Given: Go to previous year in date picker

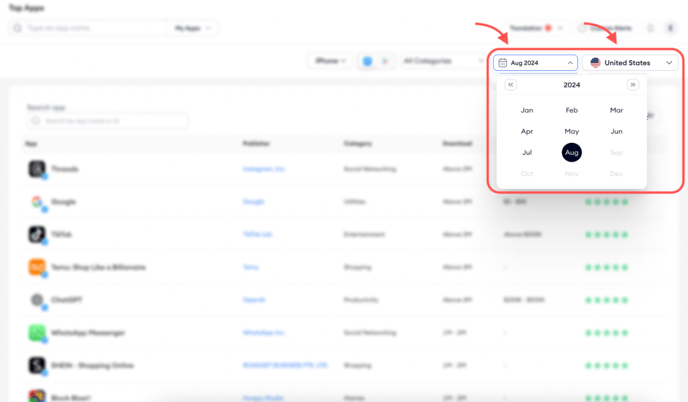Looking at the screenshot, I should 510,85.
